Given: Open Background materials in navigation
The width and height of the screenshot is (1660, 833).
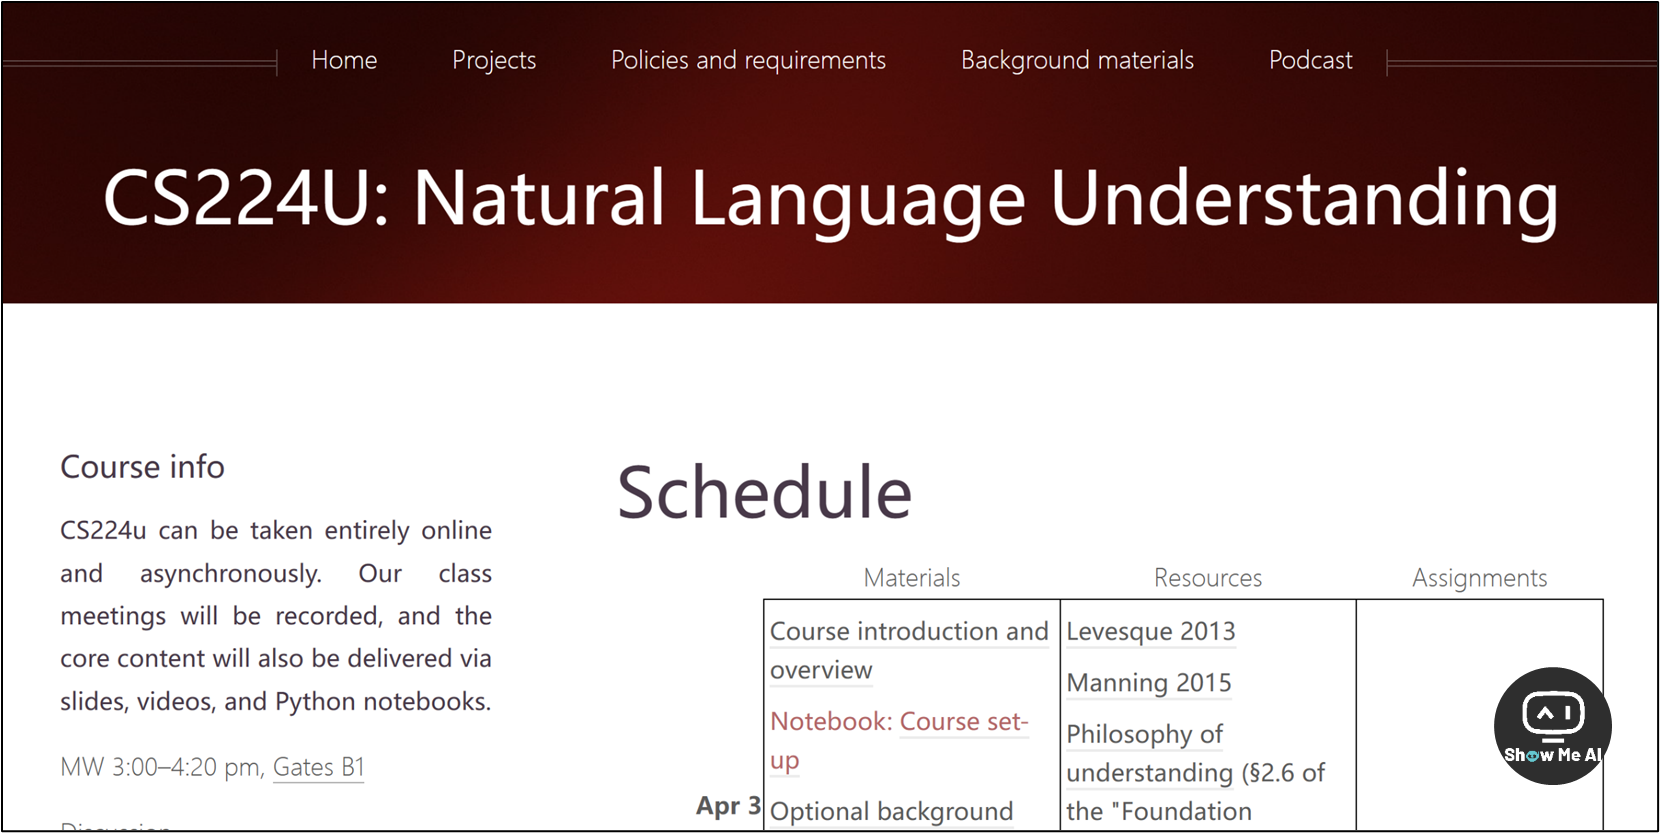Looking at the screenshot, I should 1077,60.
